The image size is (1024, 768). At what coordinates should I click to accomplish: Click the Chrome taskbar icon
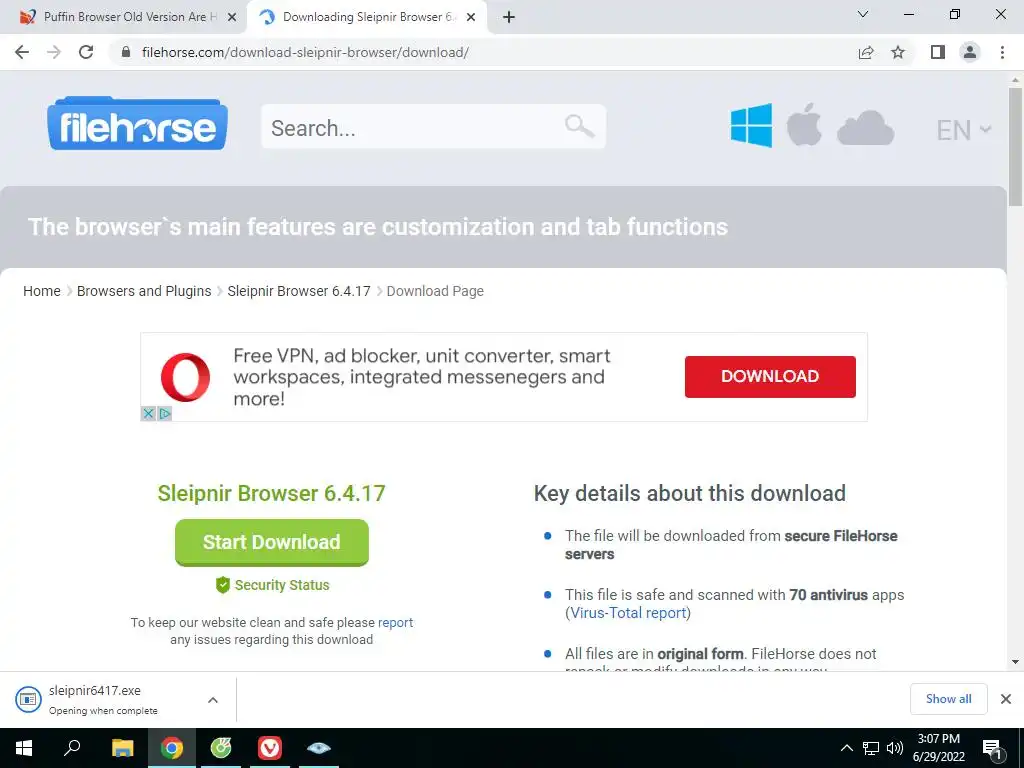(172, 748)
